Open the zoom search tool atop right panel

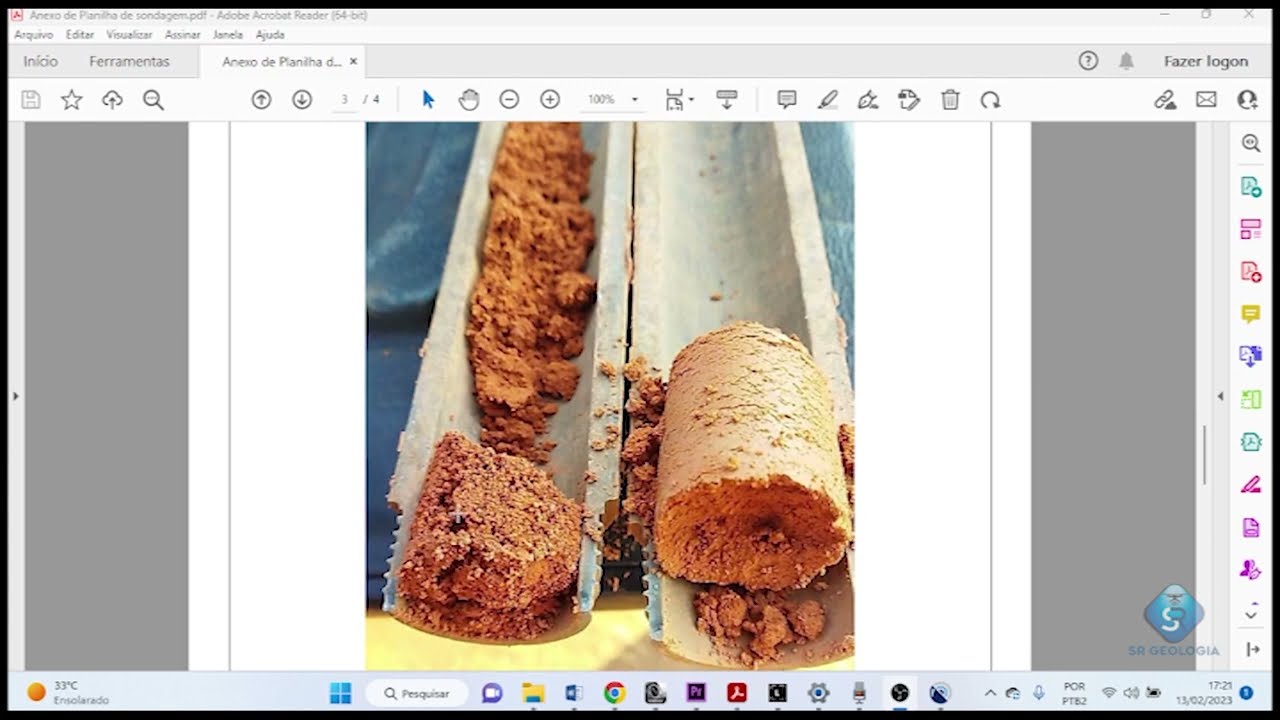[1251, 143]
